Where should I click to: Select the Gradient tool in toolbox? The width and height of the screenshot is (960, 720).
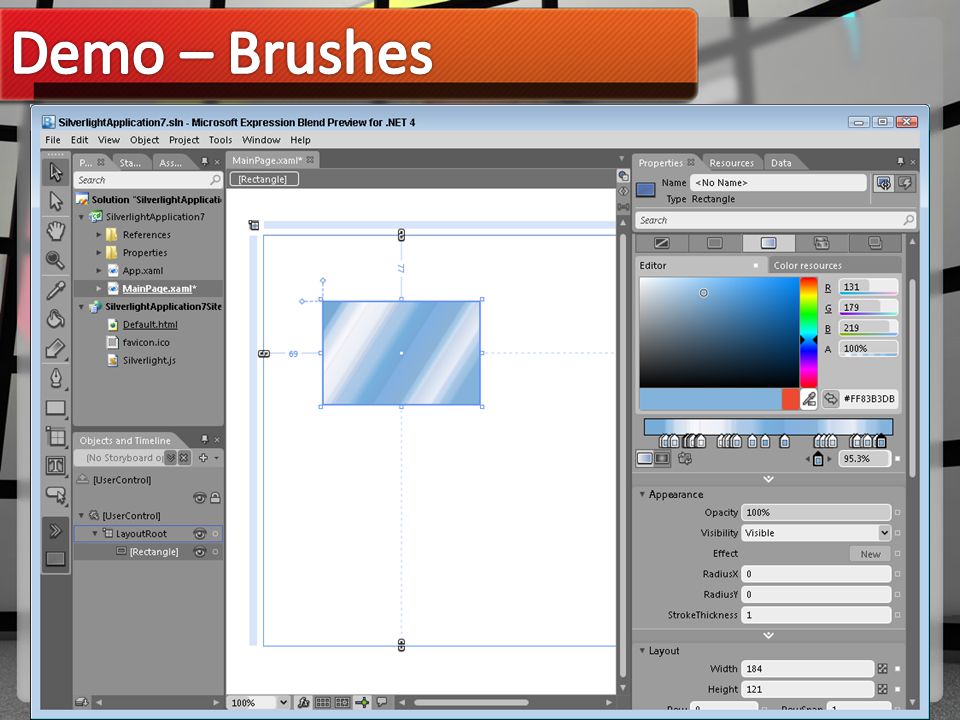(x=56, y=348)
